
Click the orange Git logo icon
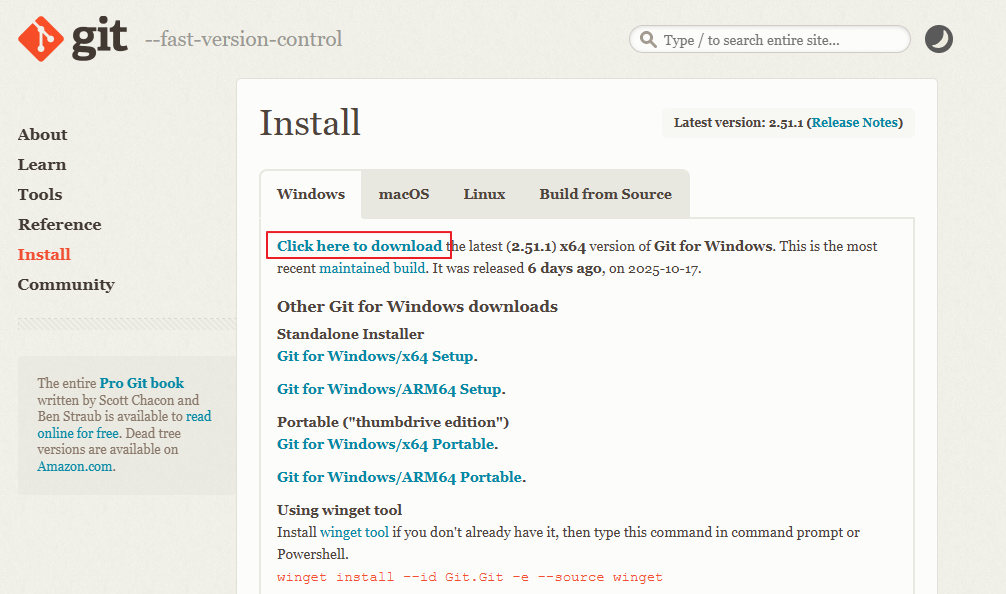[41, 39]
